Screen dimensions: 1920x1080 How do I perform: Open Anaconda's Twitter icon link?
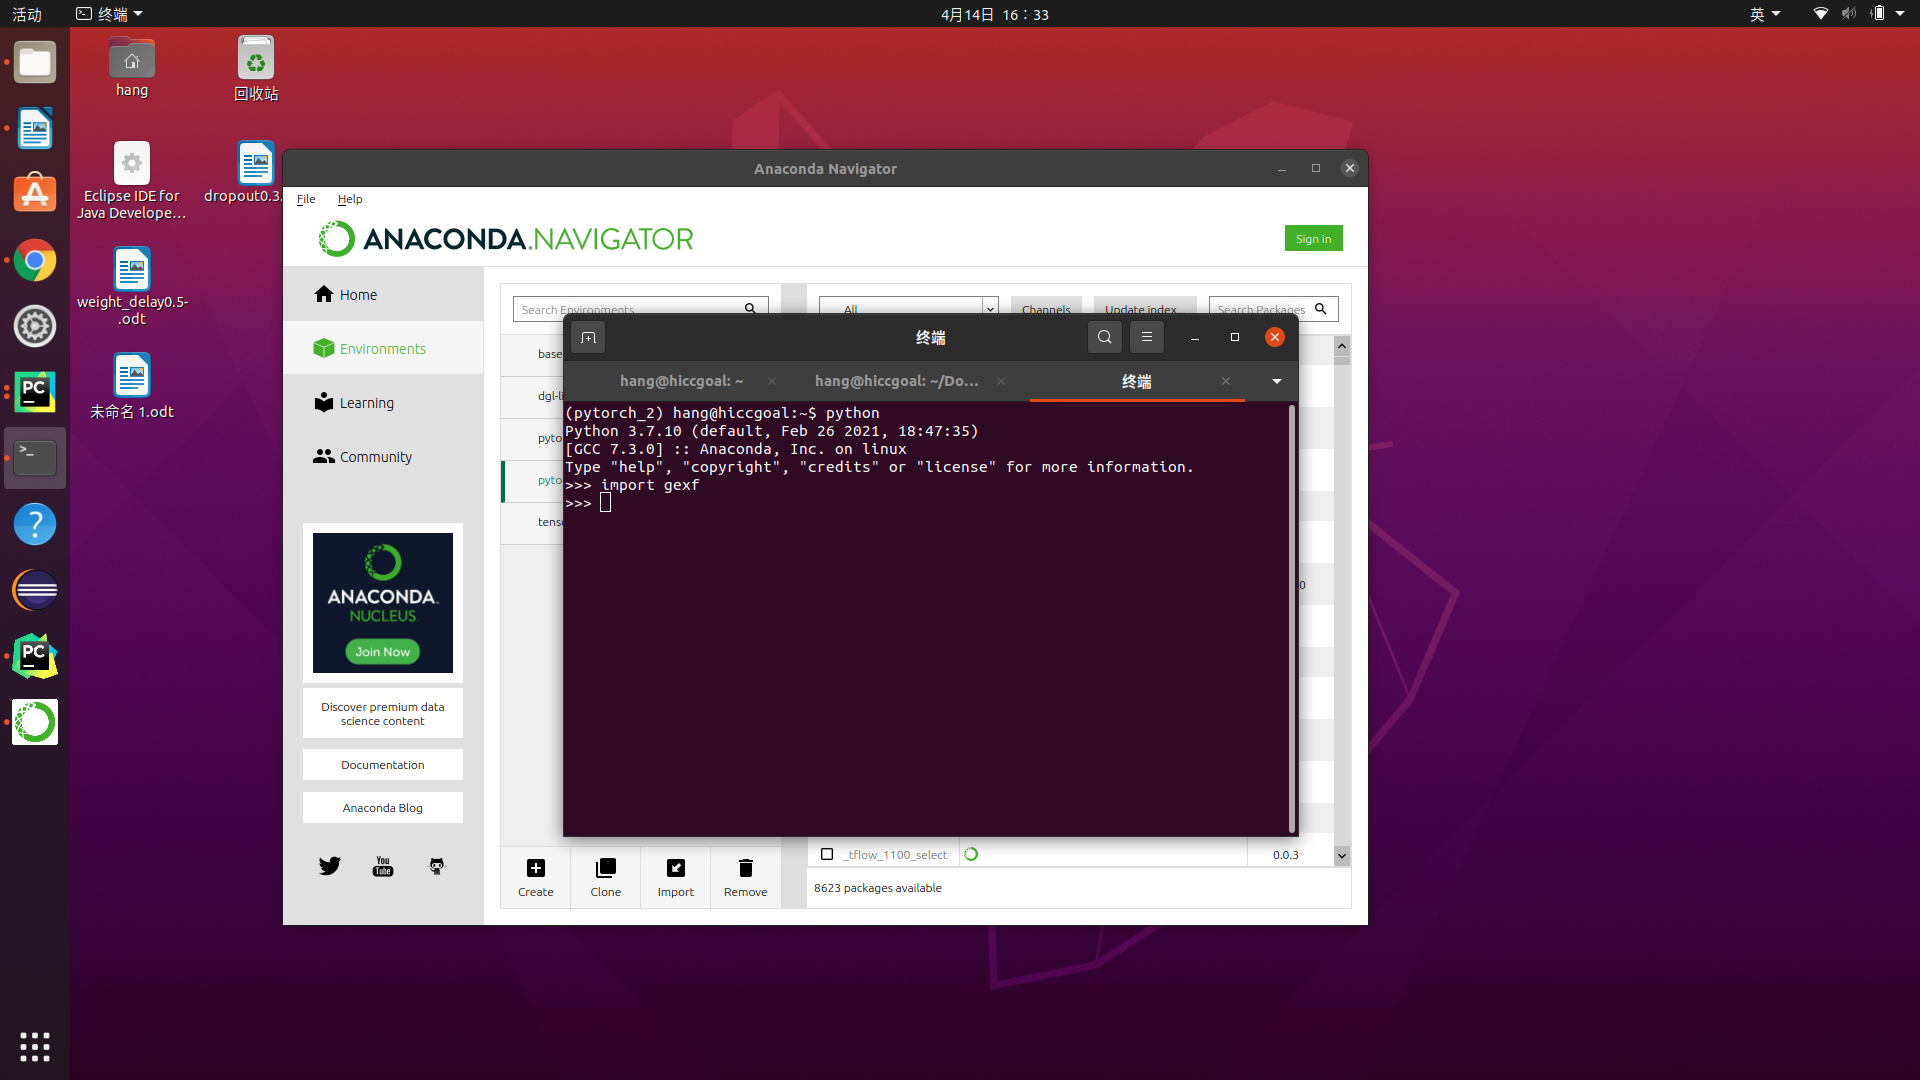pos(330,866)
